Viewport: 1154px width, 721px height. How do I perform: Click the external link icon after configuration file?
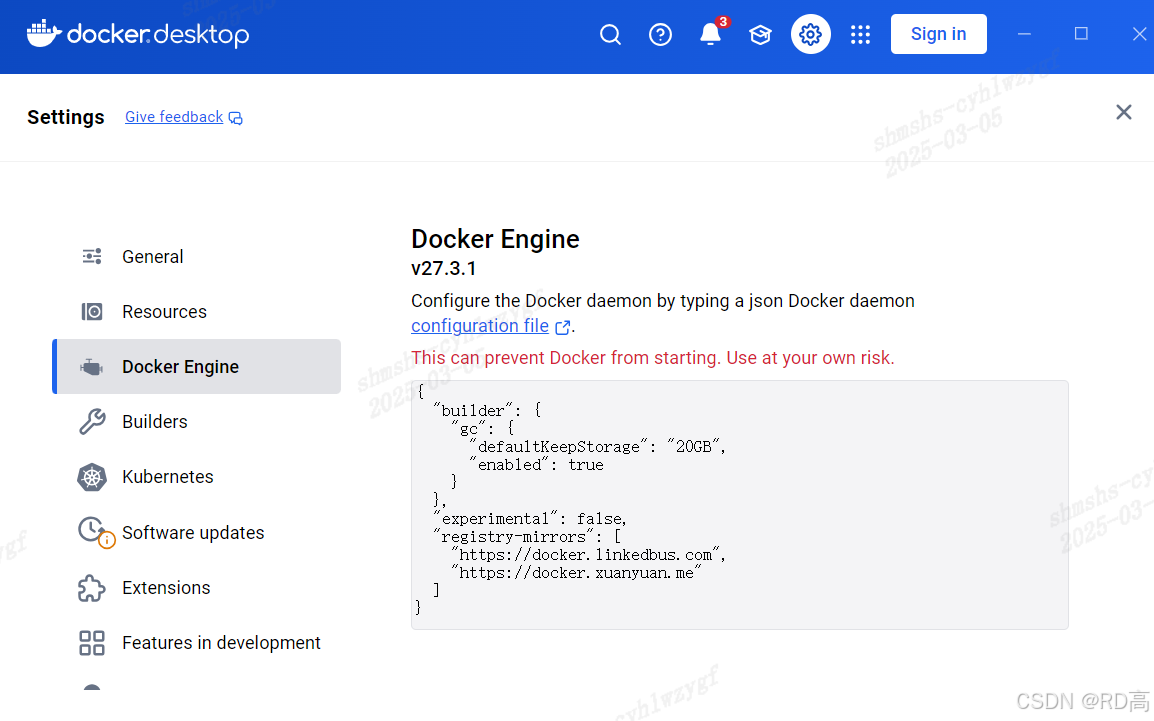click(x=563, y=327)
